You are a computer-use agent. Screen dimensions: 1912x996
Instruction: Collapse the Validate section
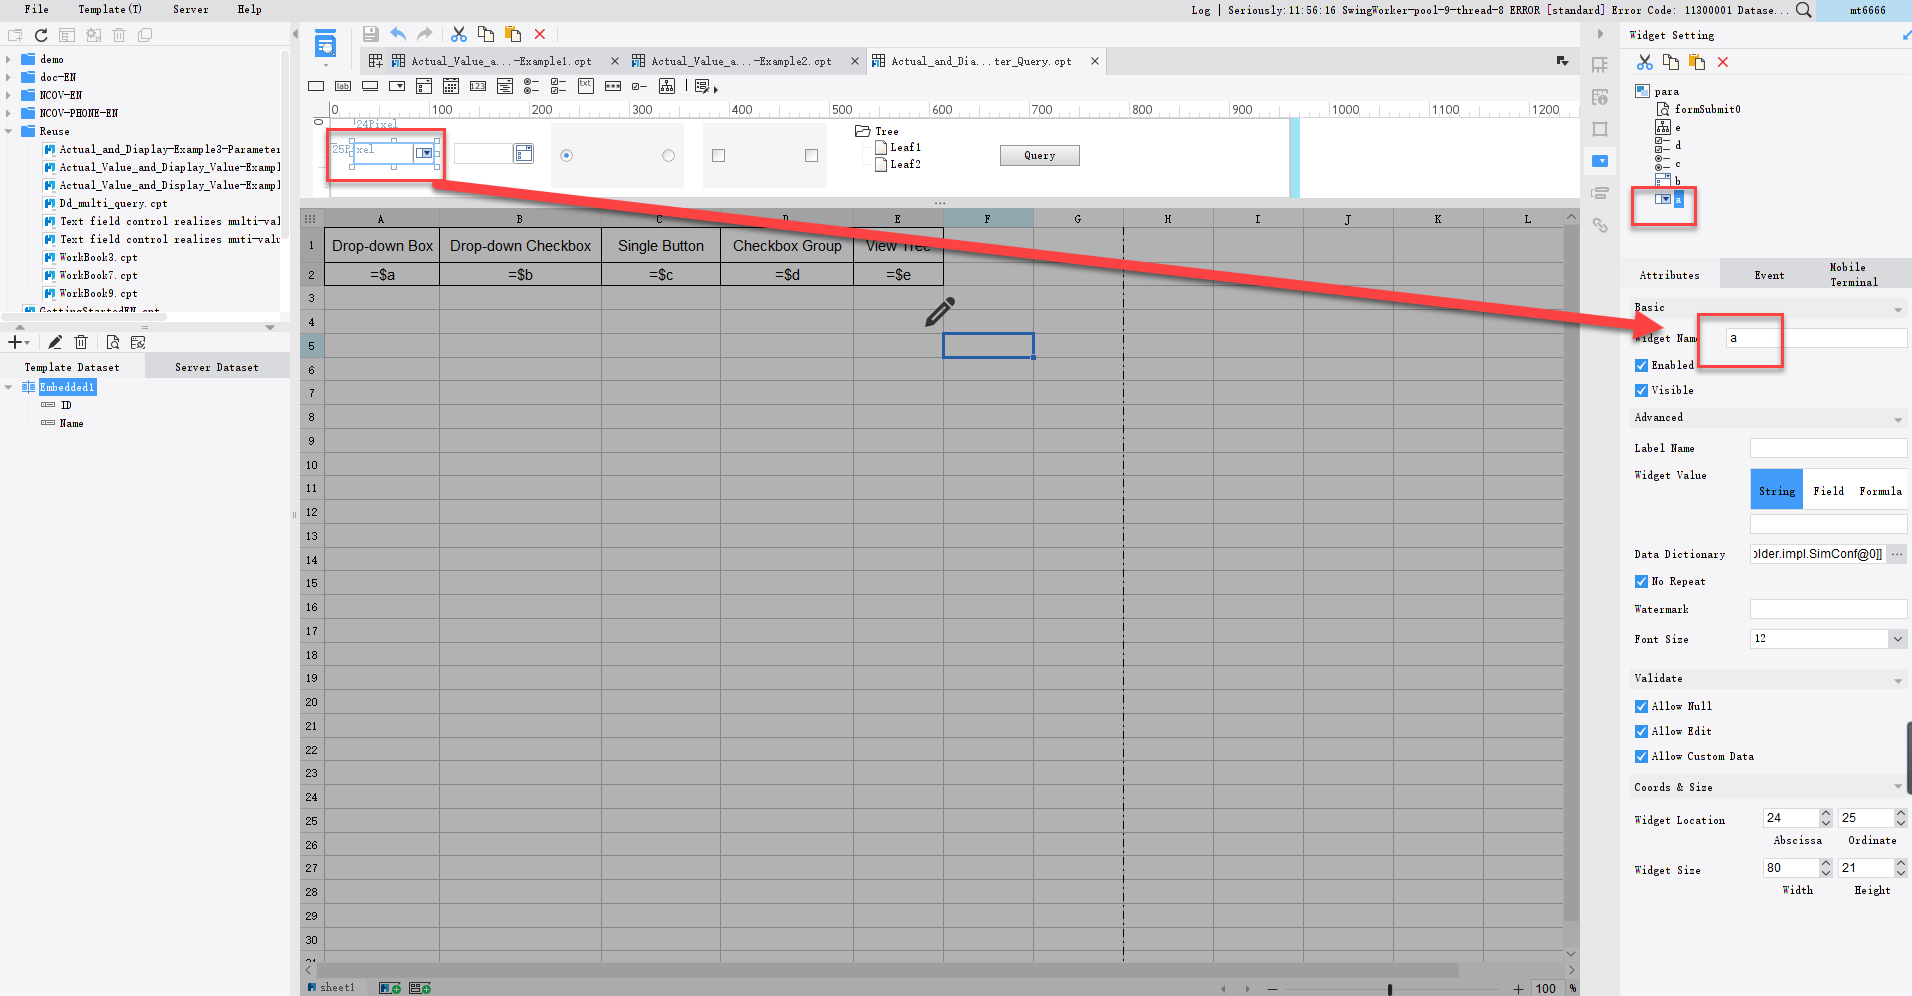tap(1897, 681)
